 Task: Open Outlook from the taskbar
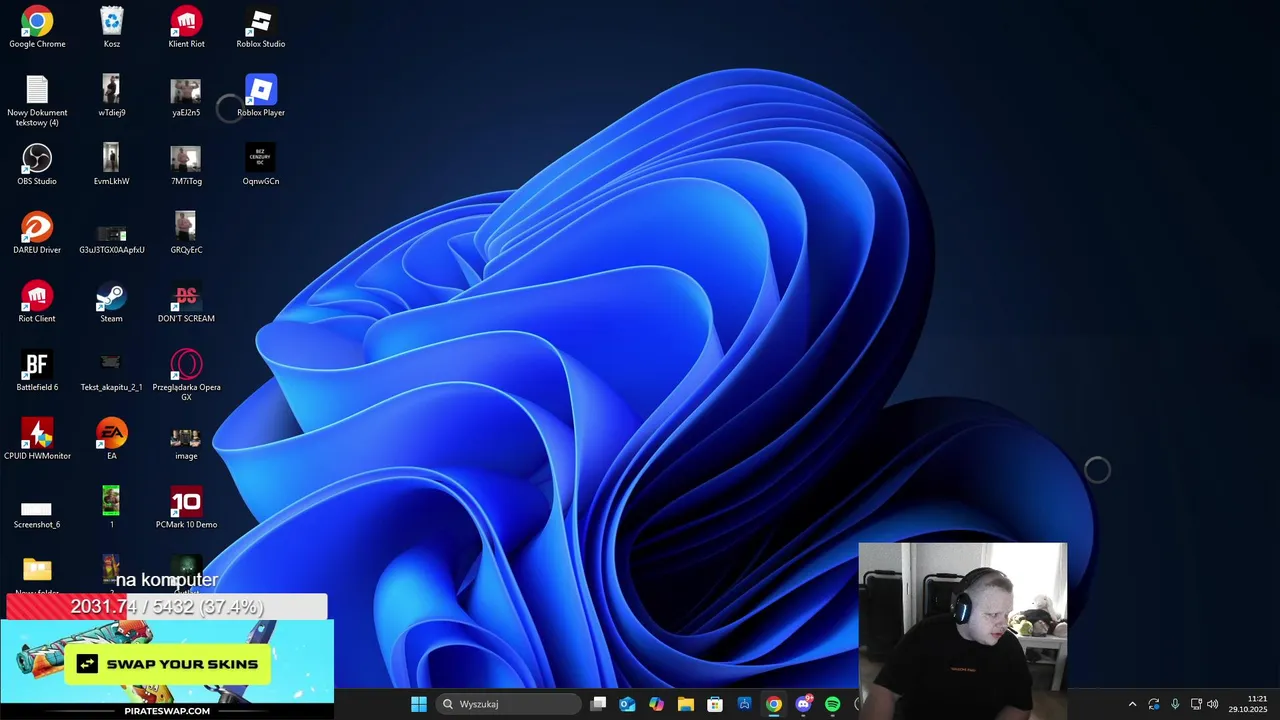pos(627,704)
